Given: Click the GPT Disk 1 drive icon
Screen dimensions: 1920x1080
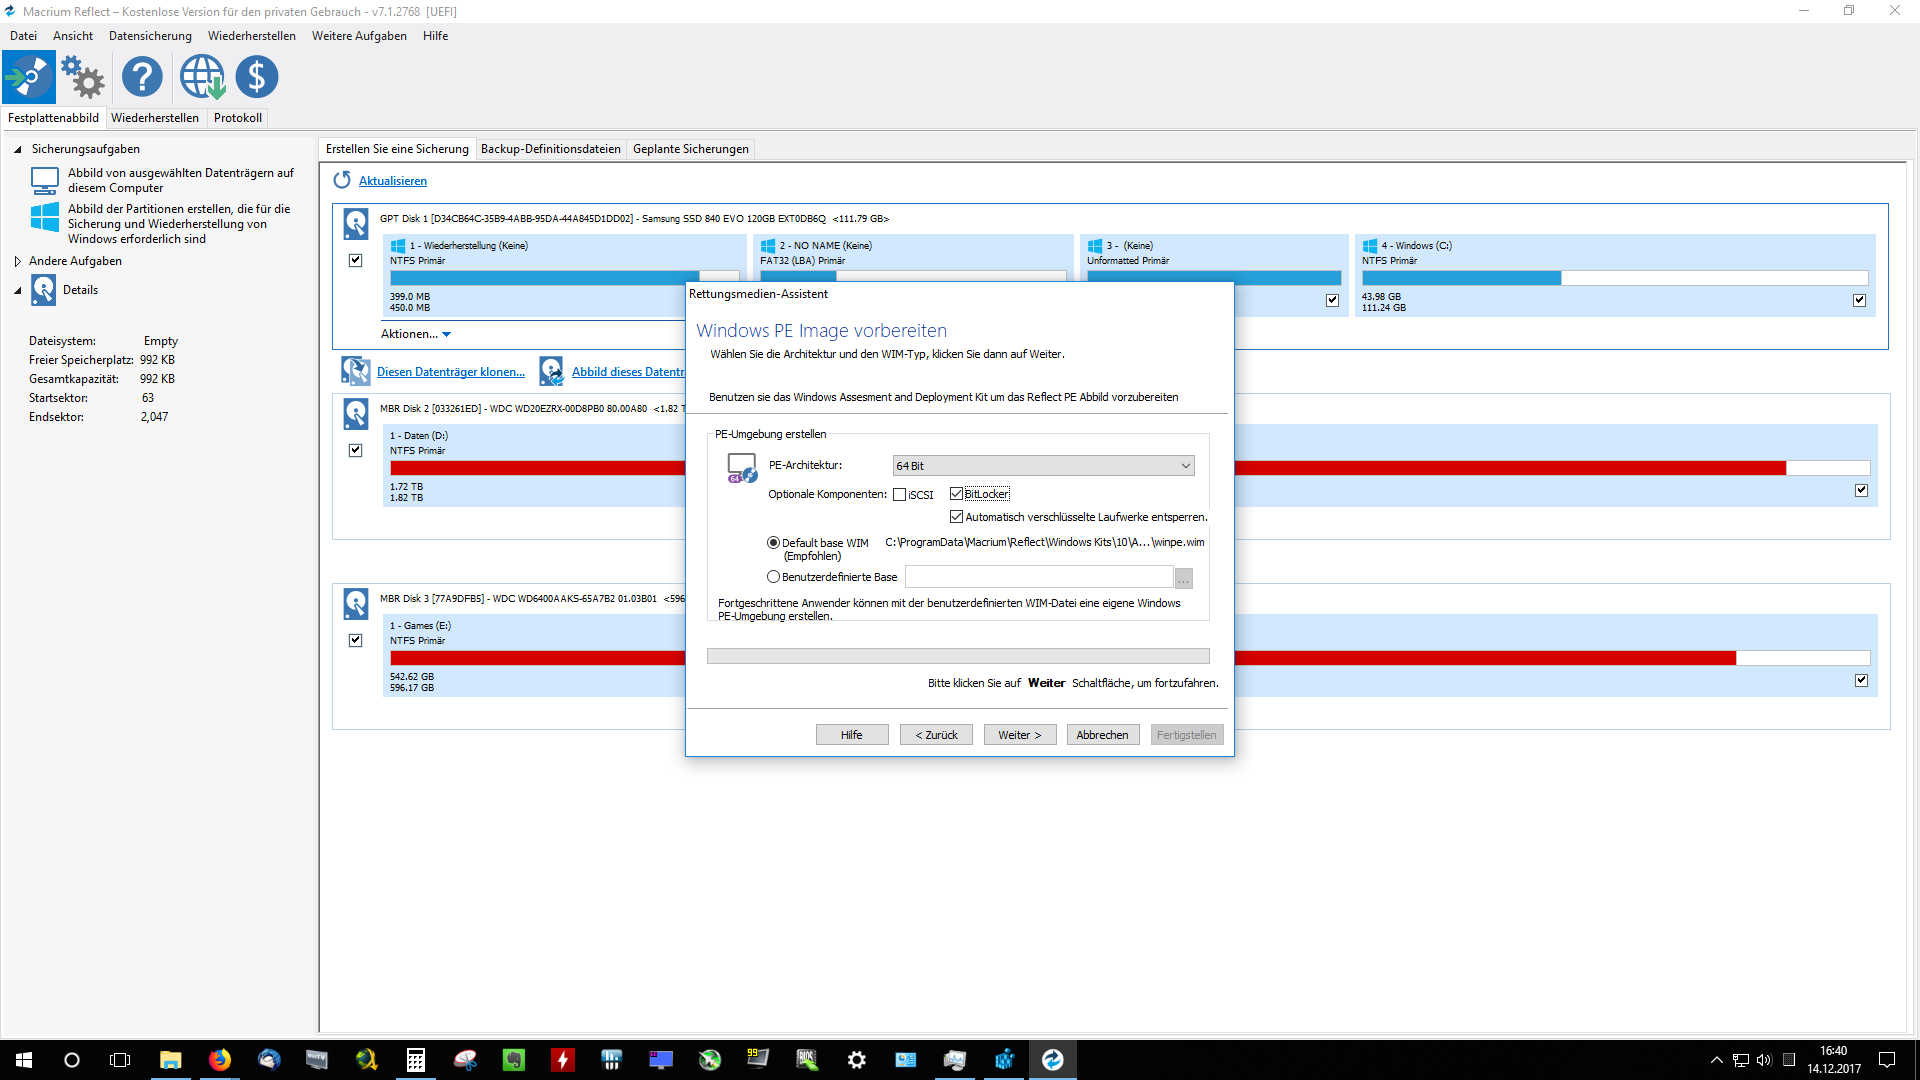Looking at the screenshot, I should coord(355,223).
